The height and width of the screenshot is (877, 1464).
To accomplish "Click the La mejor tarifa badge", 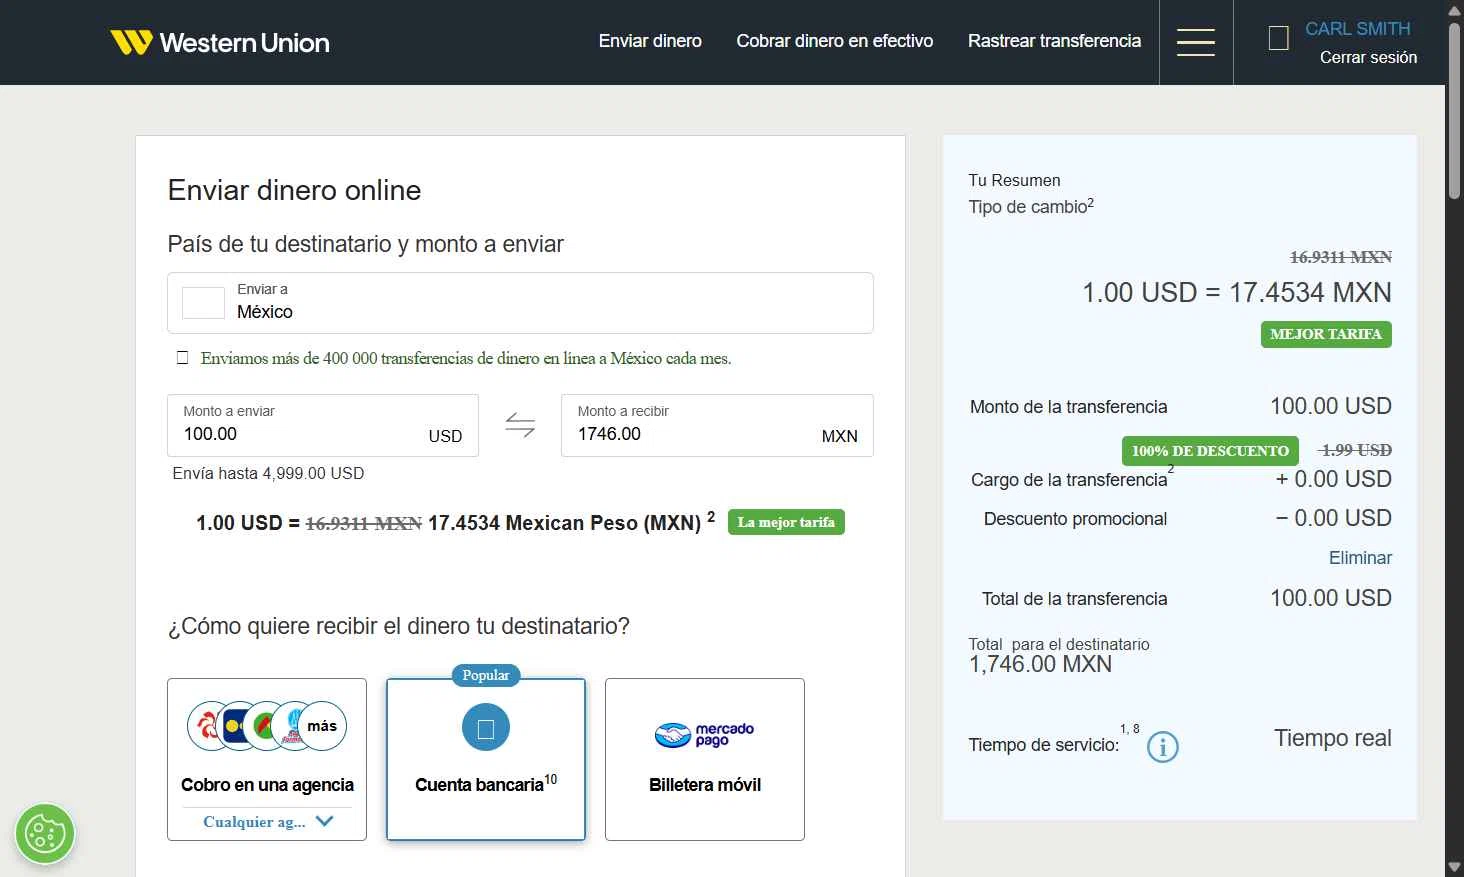I will (x=786, y=522).
